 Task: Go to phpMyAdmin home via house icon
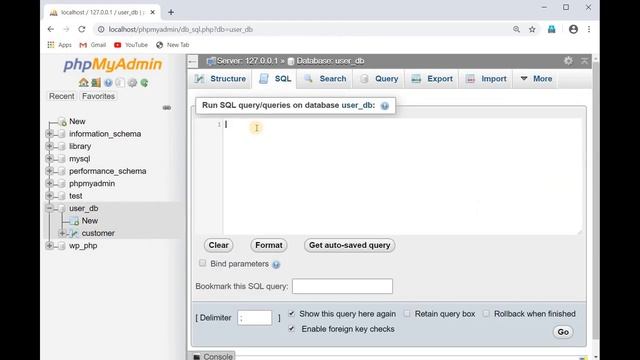pyautogui.click(x=84, y=82)
